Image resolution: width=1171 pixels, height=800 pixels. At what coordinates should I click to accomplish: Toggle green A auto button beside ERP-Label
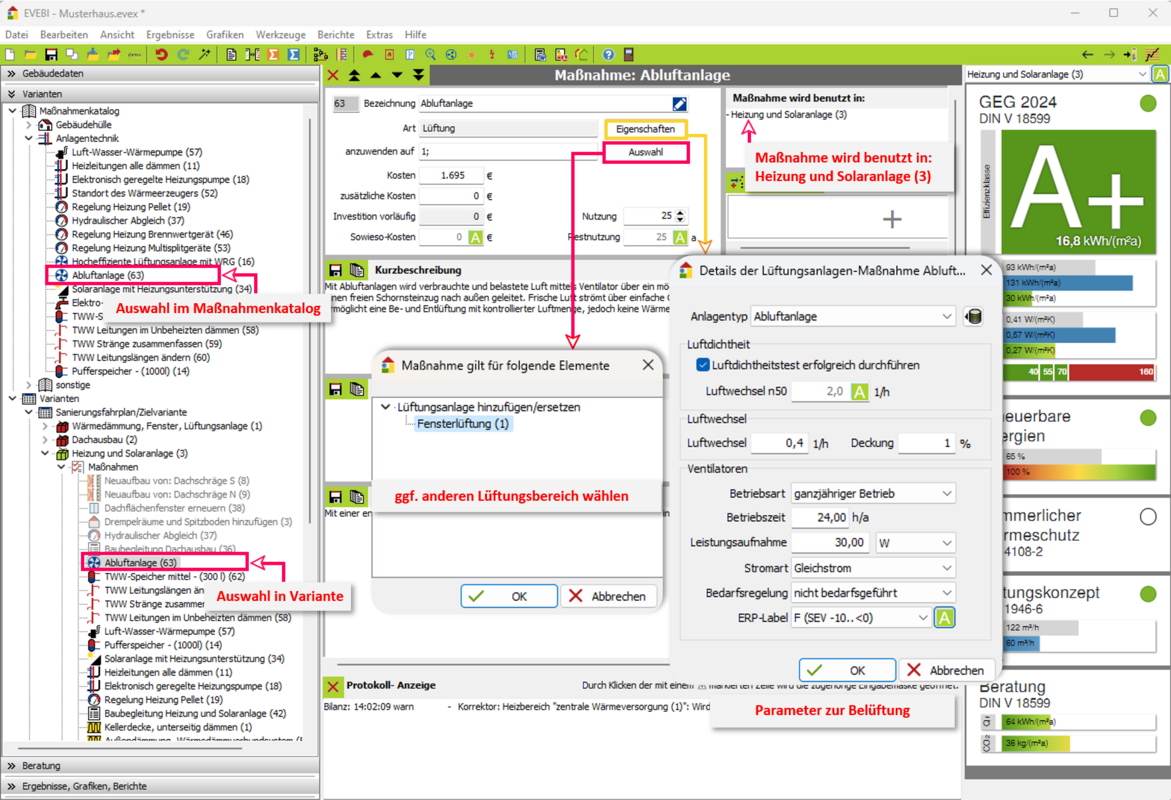(943, 618)
